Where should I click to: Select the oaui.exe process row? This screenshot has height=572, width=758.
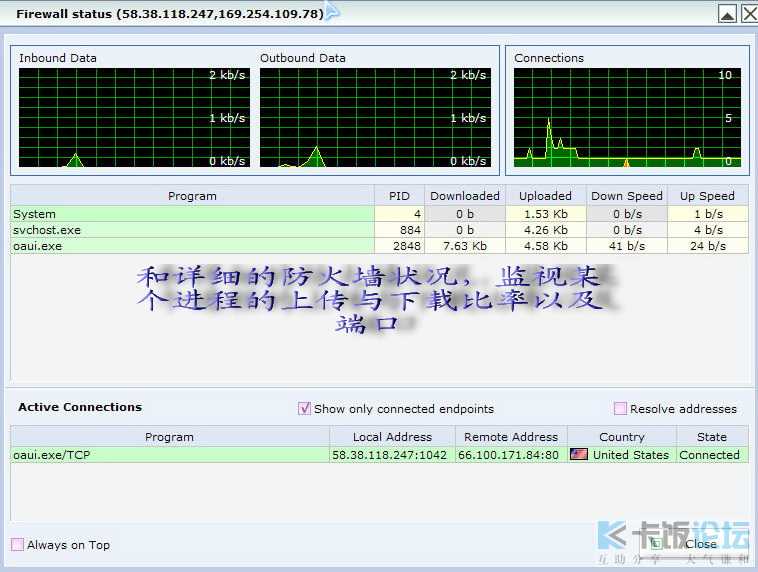point(379,246)
